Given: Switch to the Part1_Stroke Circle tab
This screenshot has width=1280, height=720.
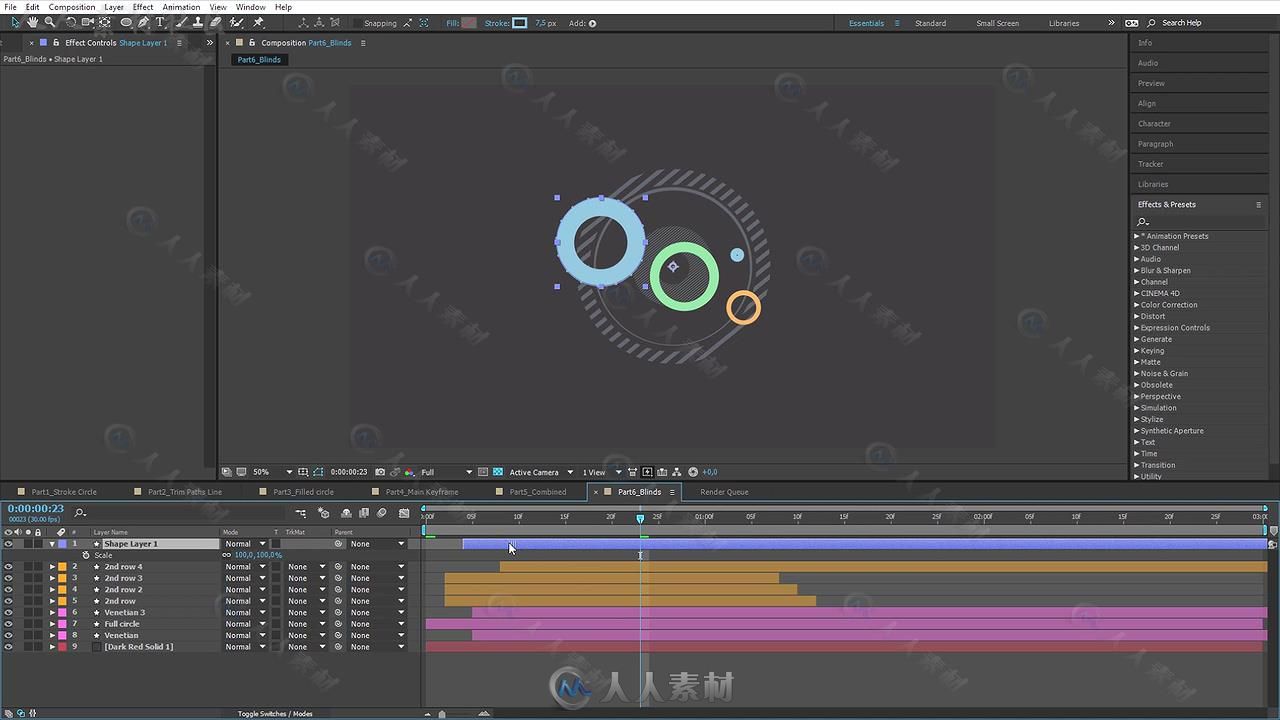Looking at the screenshot, I should 64,492.
